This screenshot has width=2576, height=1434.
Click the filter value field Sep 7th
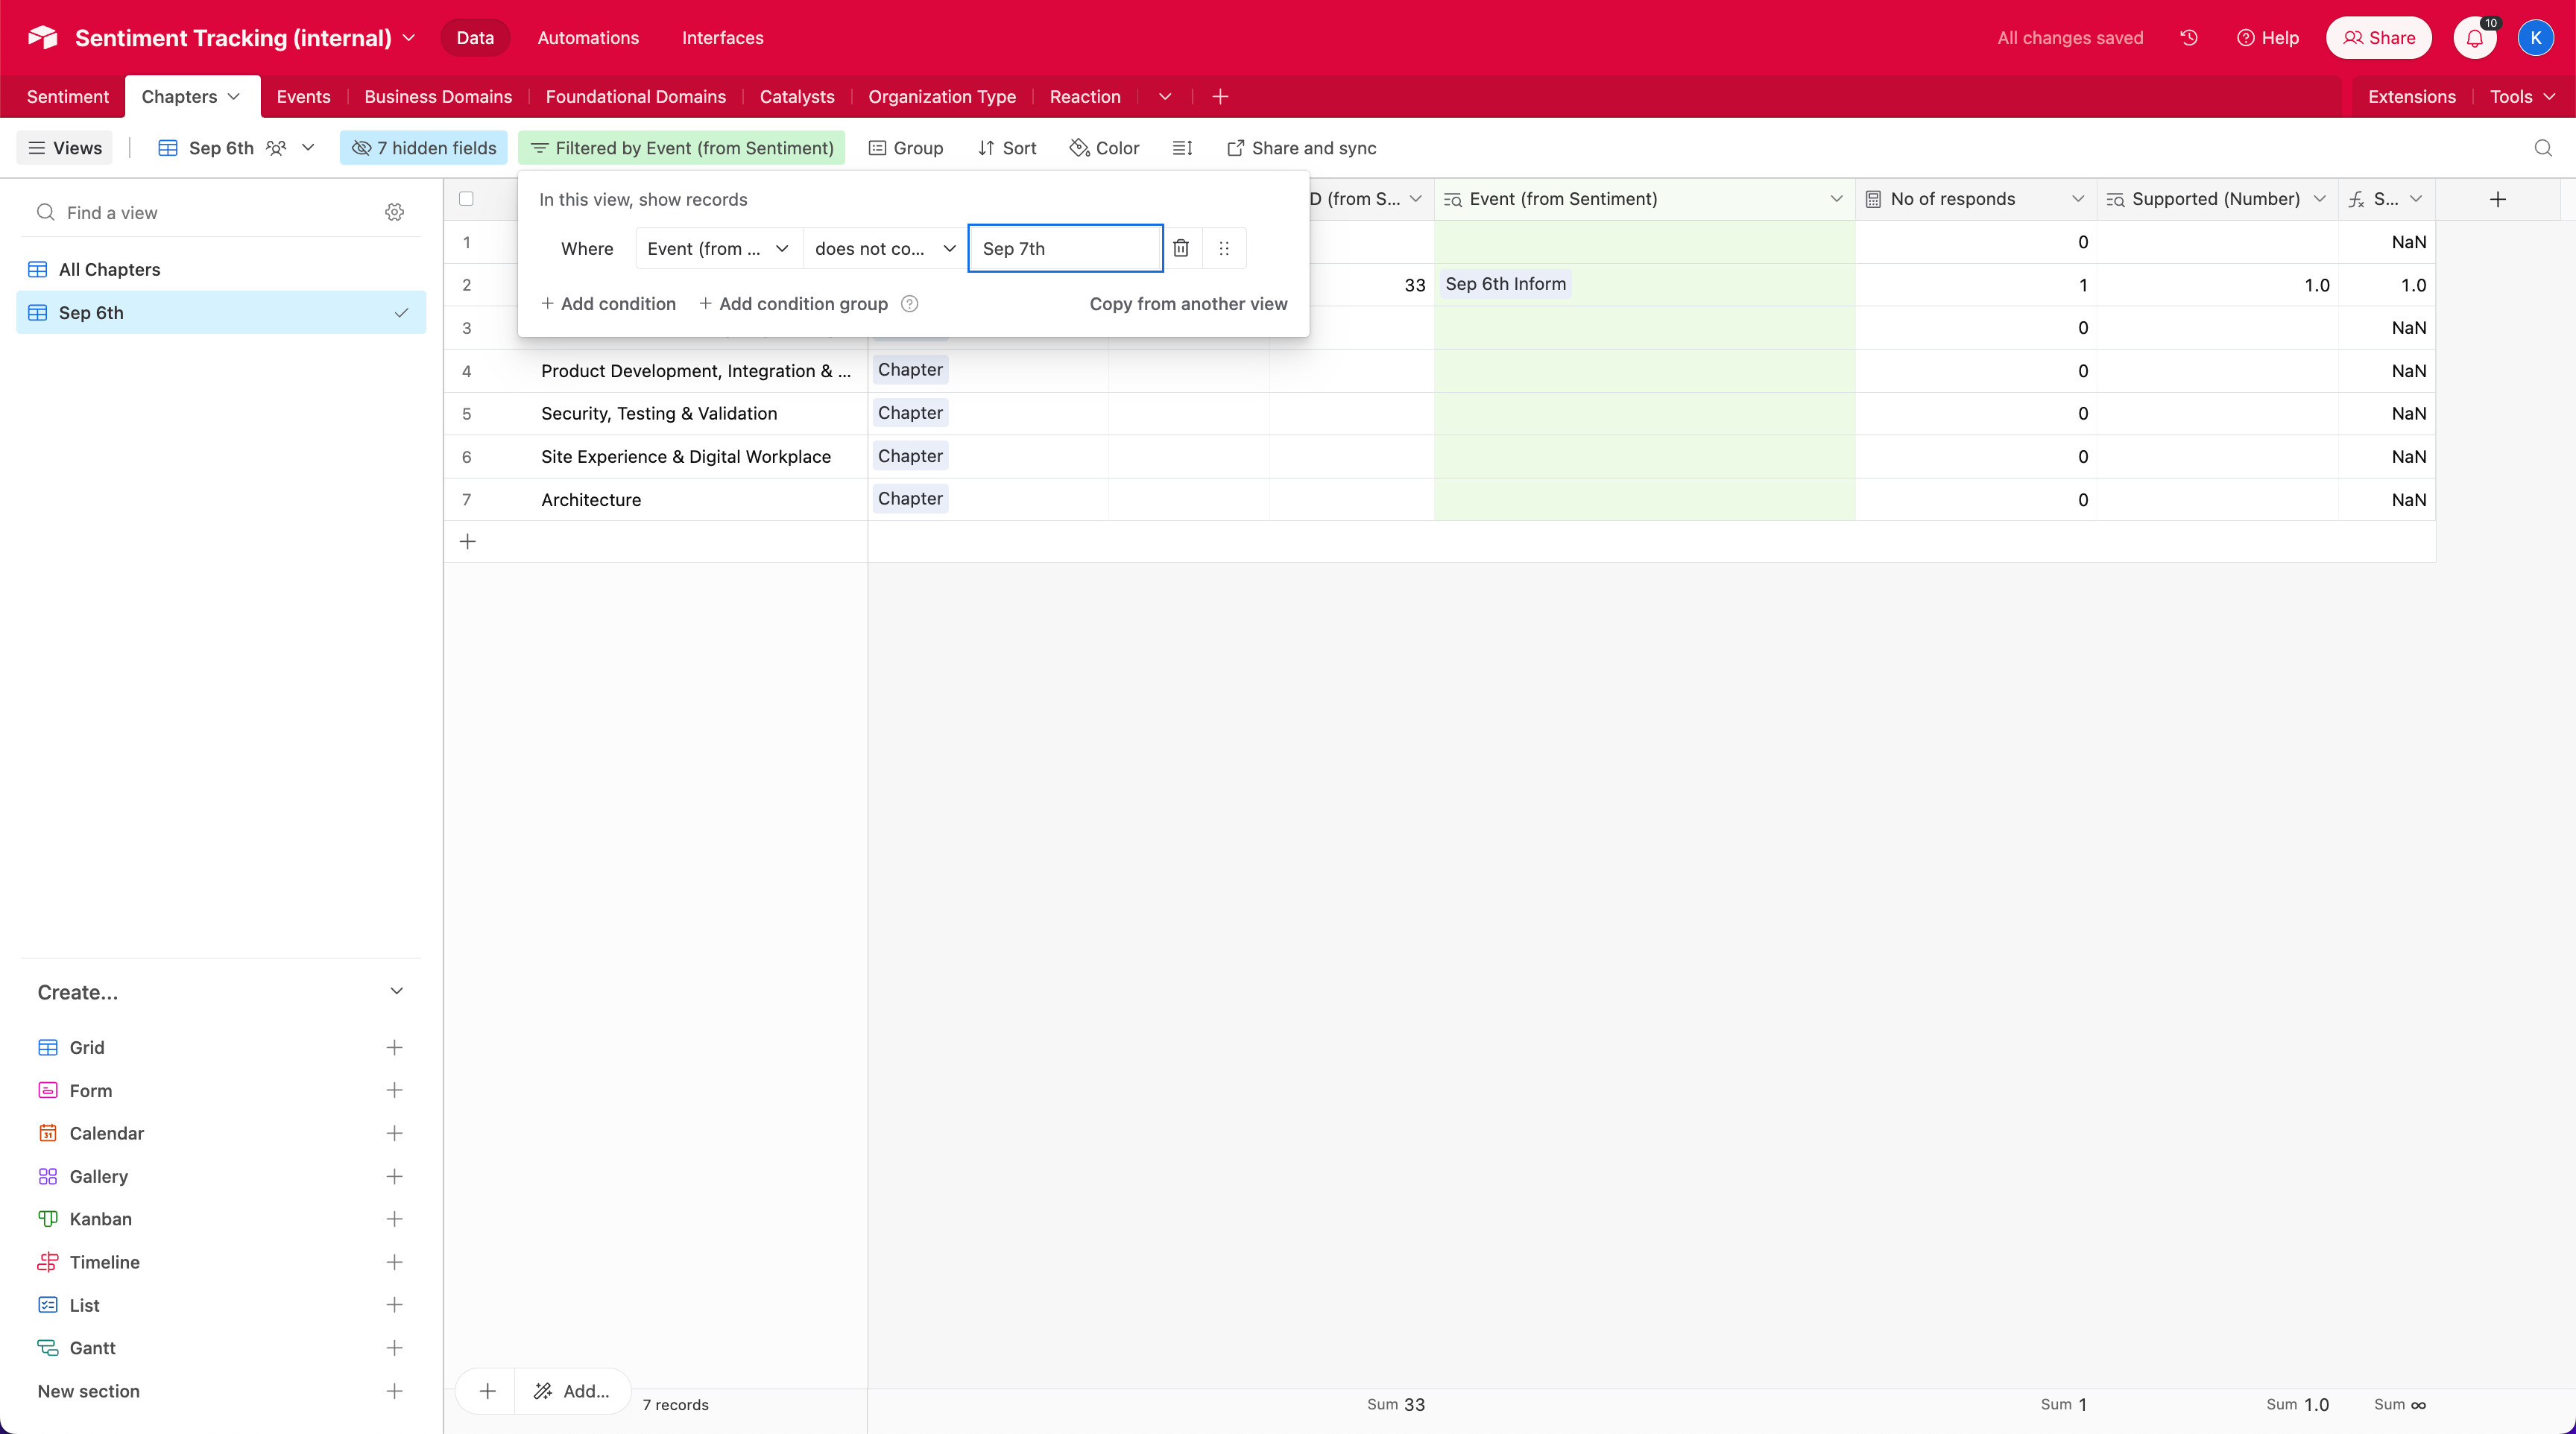pyautogui.click(x=1066, y=248)
